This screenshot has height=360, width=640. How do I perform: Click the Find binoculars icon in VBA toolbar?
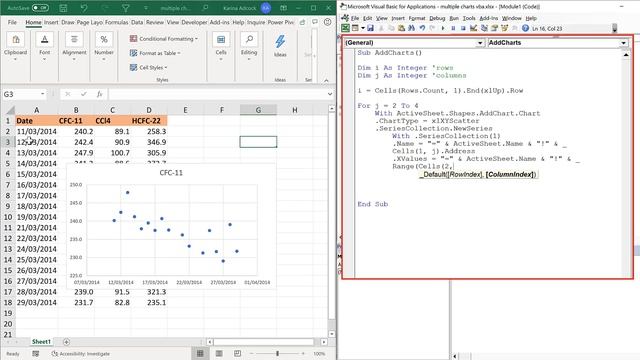click(411, 28)
